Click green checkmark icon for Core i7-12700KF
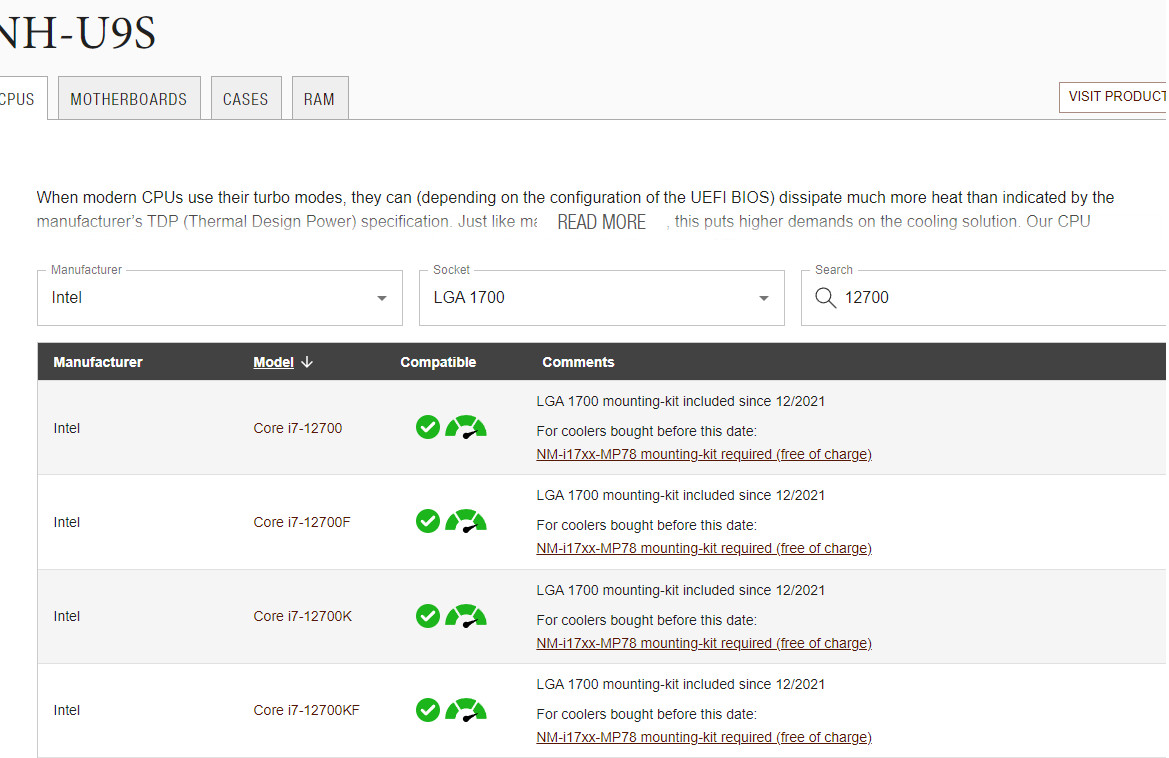 click(x=427, y=710)
